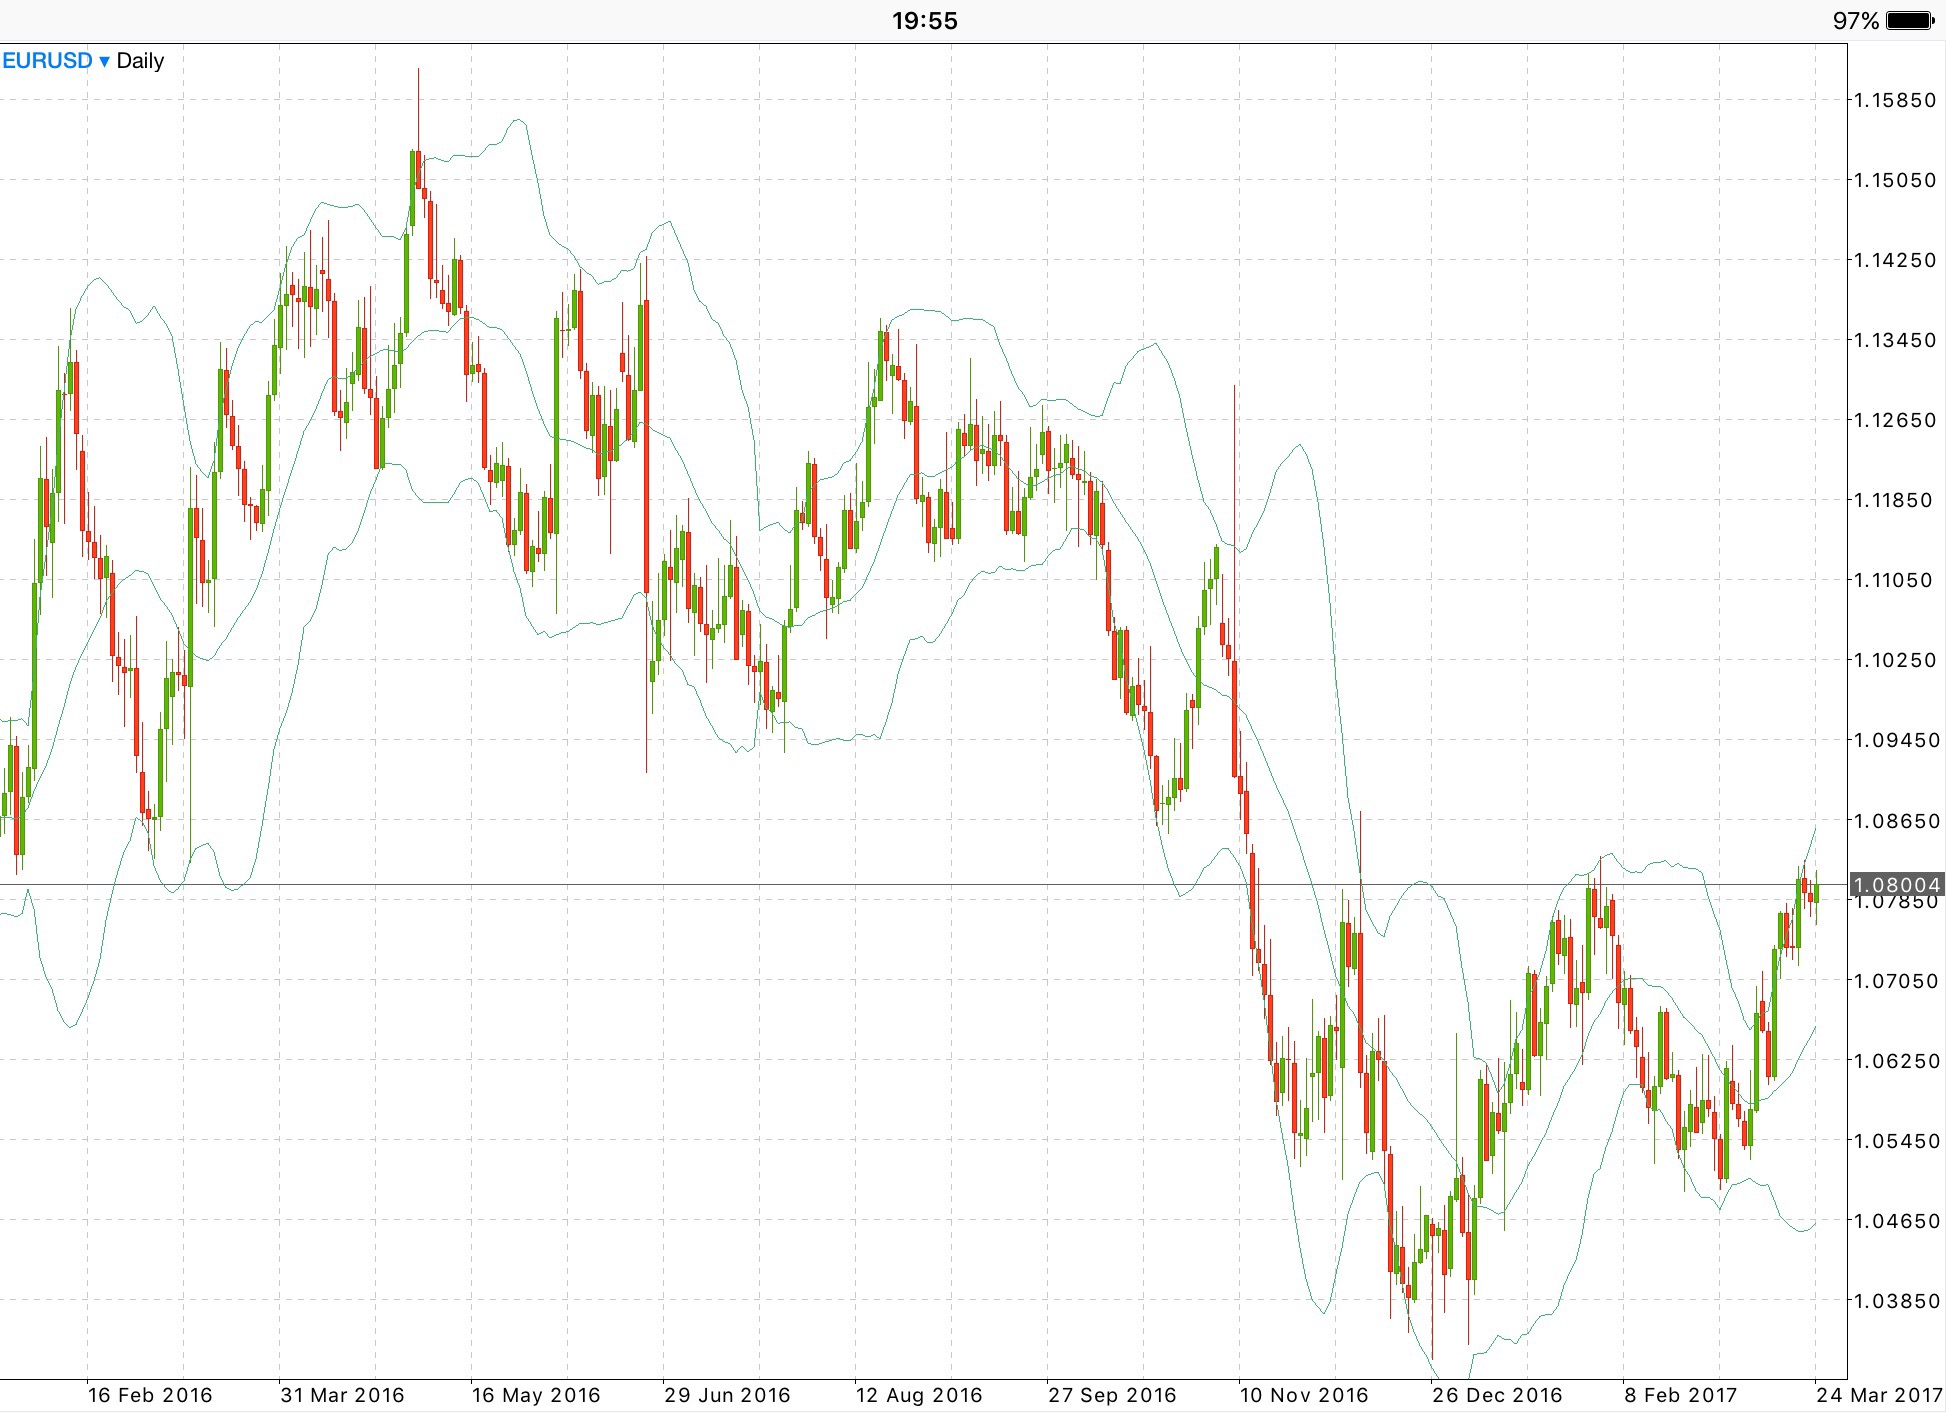Click the 27 Sep 2016 date label
The width and height of the screenshot is (1946, 1413).
(x=1112, y=1395)
